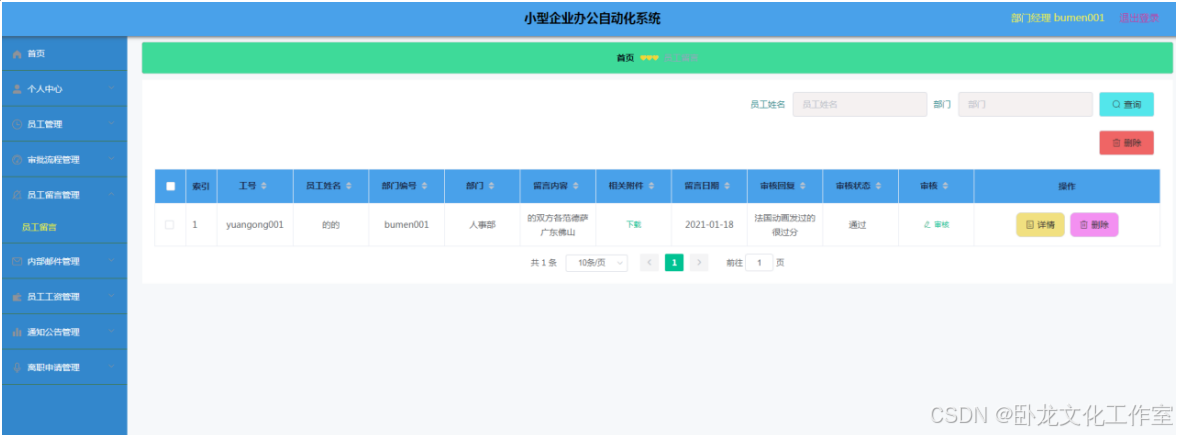The height and width of the screenshot is (435, 1177).
Task: Click page number 1 button
Action: (674, 262)
